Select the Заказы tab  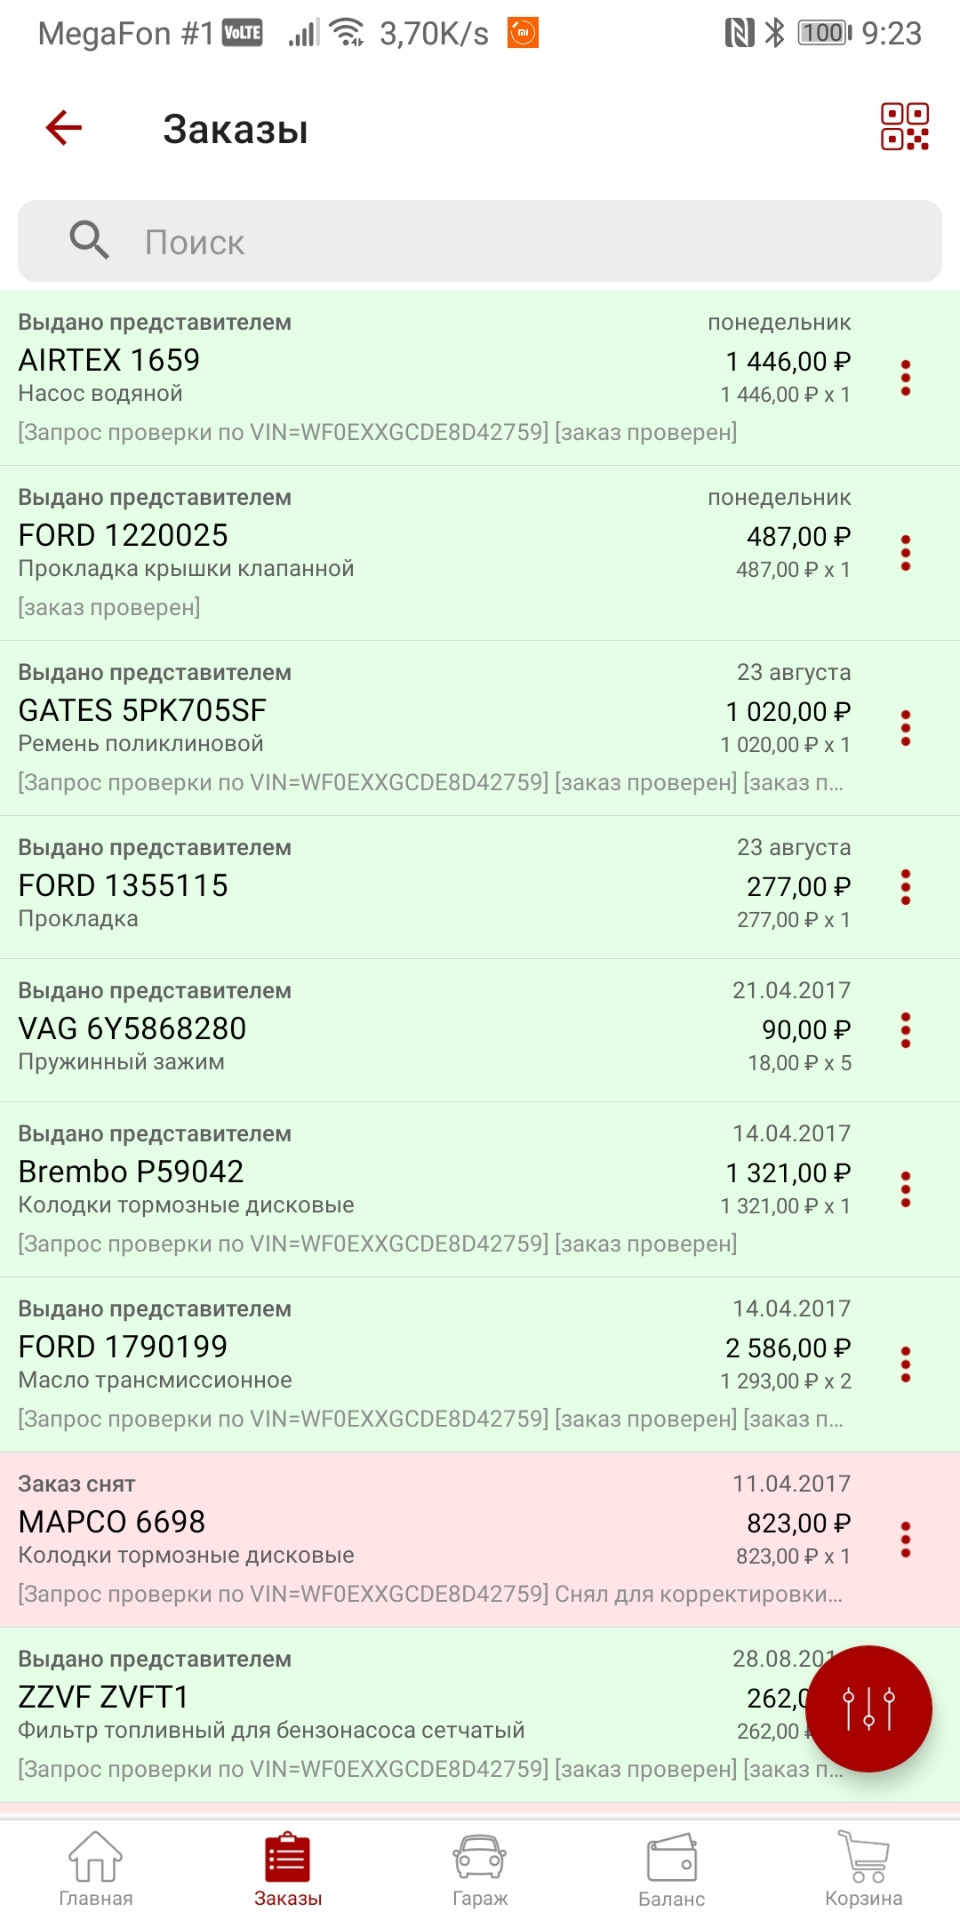pyautogui.click(x=288, y=1869)
